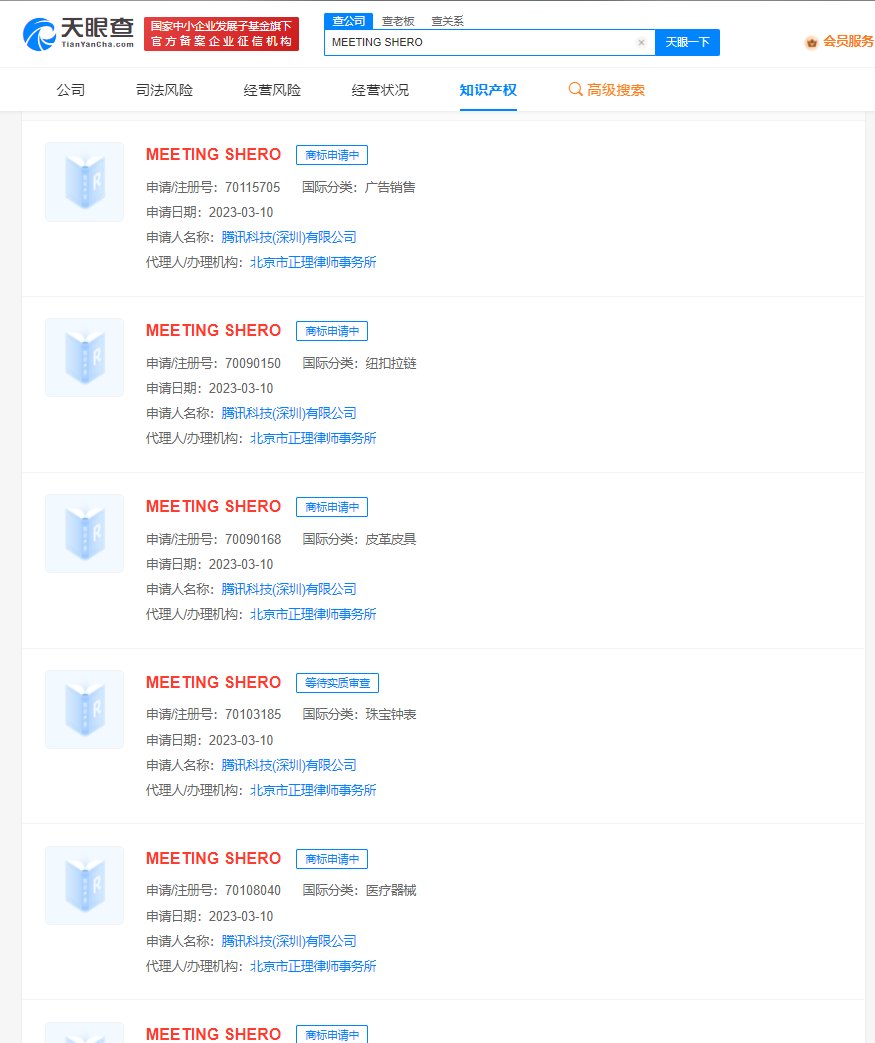Select registration number 70090168 text
Screen dimensions: 875x1043
click(253, 539)
